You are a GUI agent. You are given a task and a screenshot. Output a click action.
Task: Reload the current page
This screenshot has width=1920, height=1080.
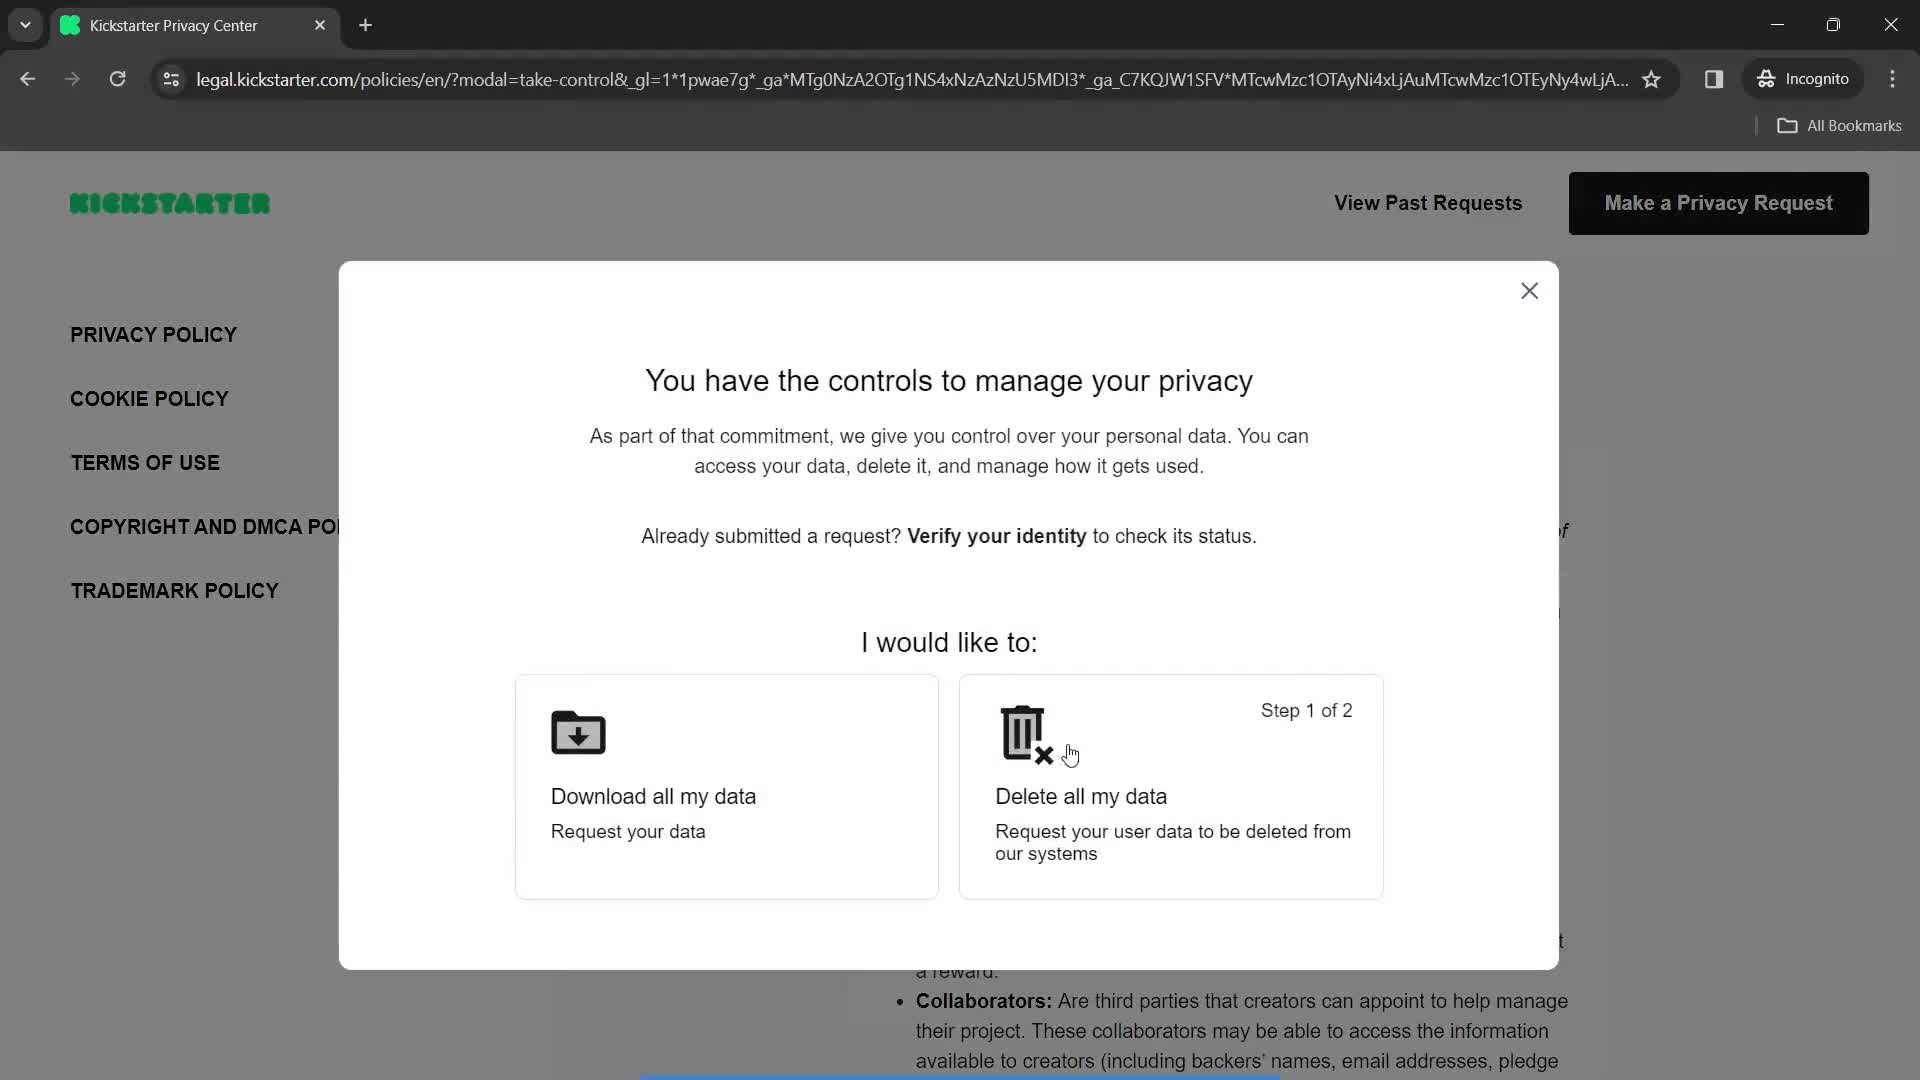click(117, 79)
